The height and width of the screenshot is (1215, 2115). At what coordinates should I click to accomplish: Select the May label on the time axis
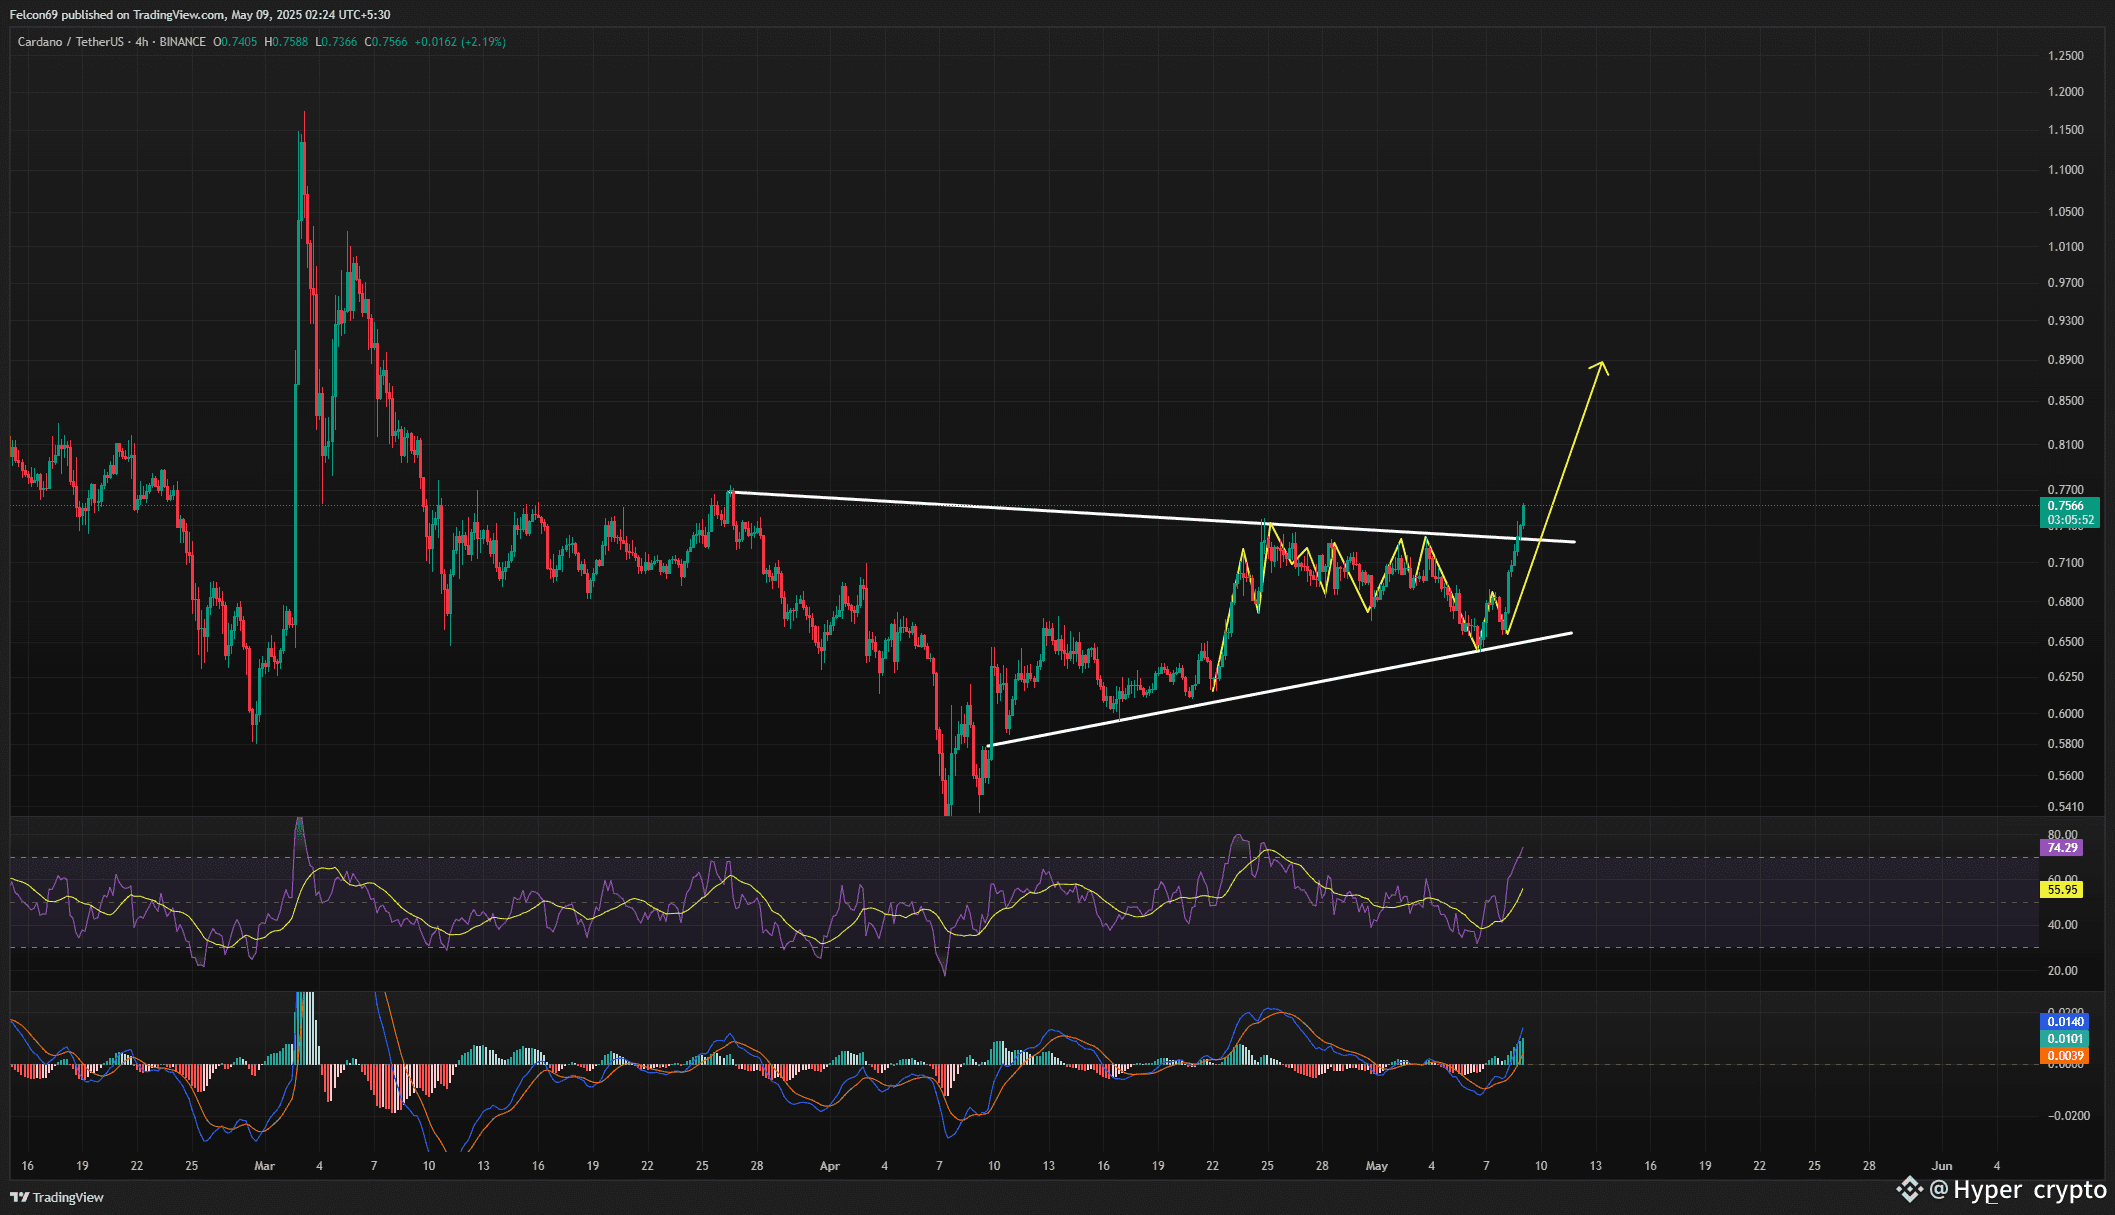(x=1377, y=1166)
